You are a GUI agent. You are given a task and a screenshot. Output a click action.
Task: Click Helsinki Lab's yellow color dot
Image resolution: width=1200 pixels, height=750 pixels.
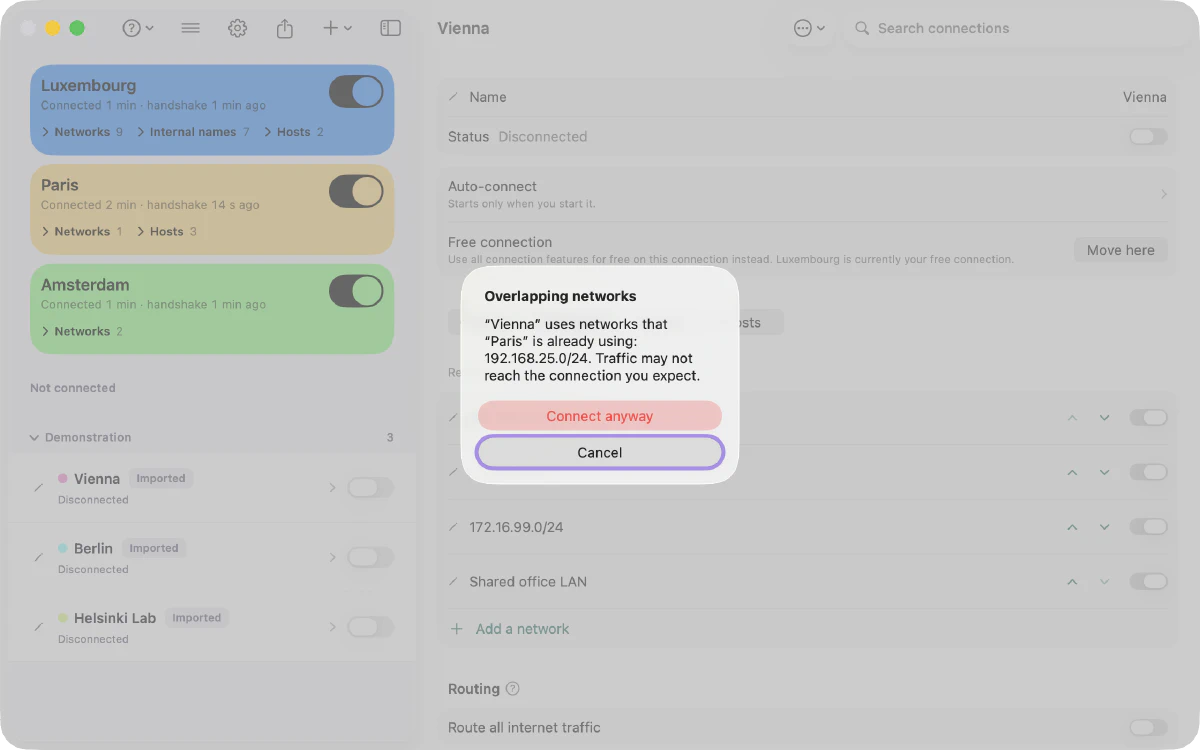click(x=63, y=618)
